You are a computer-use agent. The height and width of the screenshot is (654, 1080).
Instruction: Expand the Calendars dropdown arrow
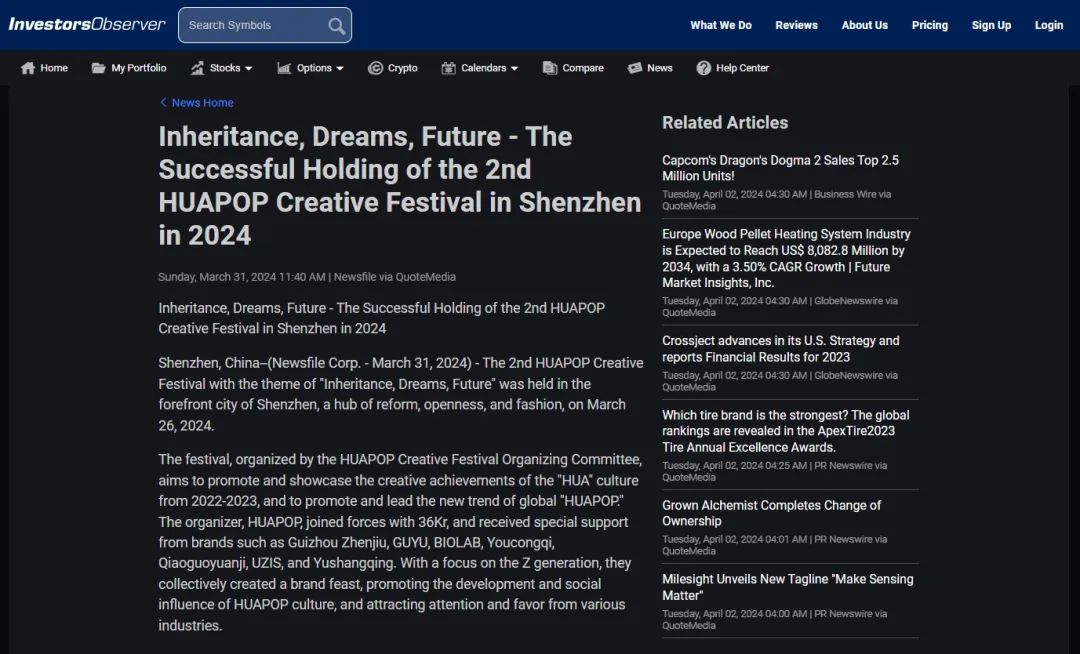tap(514, 68)
